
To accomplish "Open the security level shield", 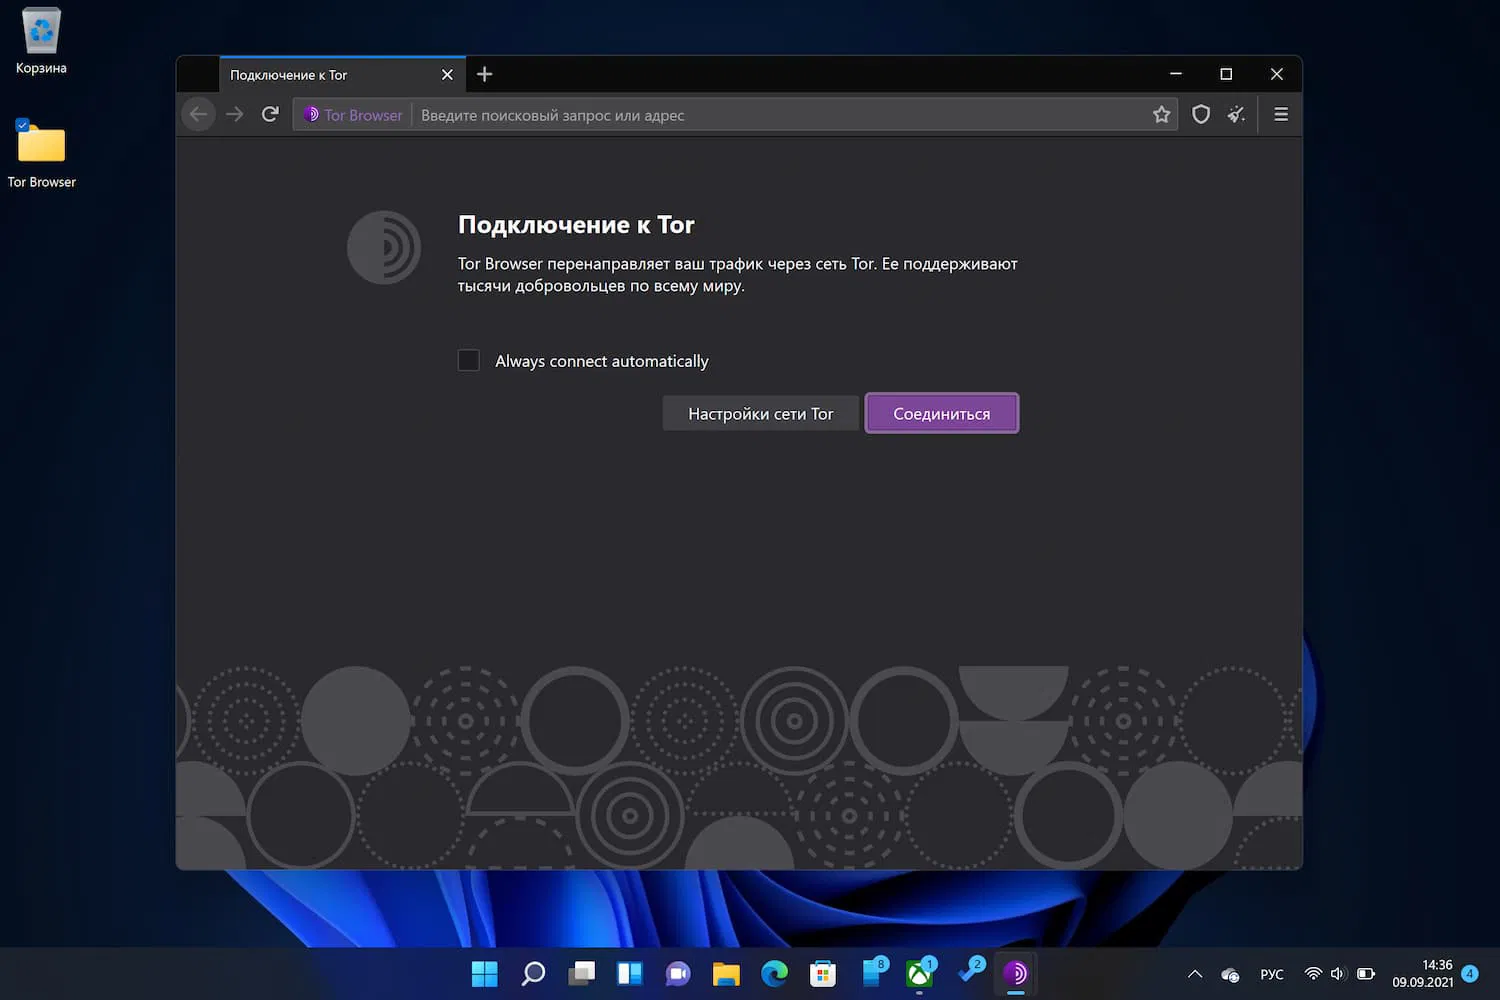I will tap(1201, 115).
